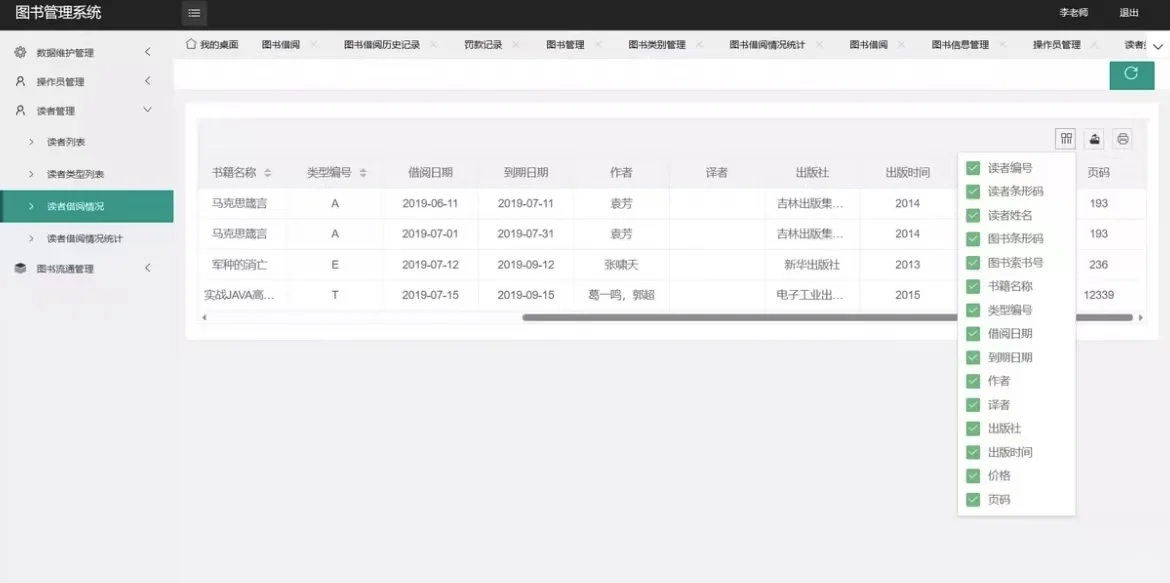Screen dimensions: 1170x583
Task: Click the 退出 logout button
Action: tap(1128, 11)
